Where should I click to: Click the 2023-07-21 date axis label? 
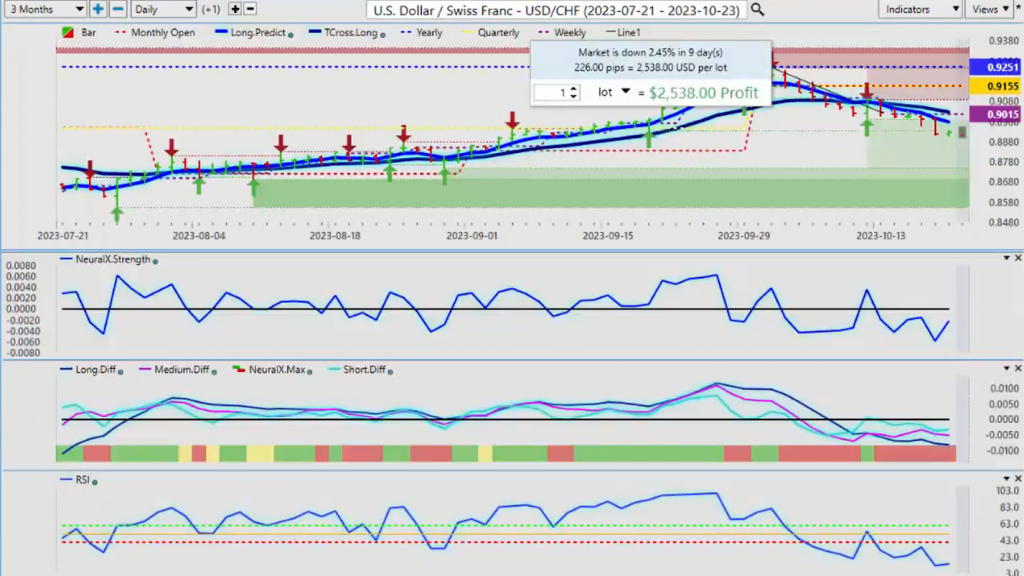(x=63, y=236)
